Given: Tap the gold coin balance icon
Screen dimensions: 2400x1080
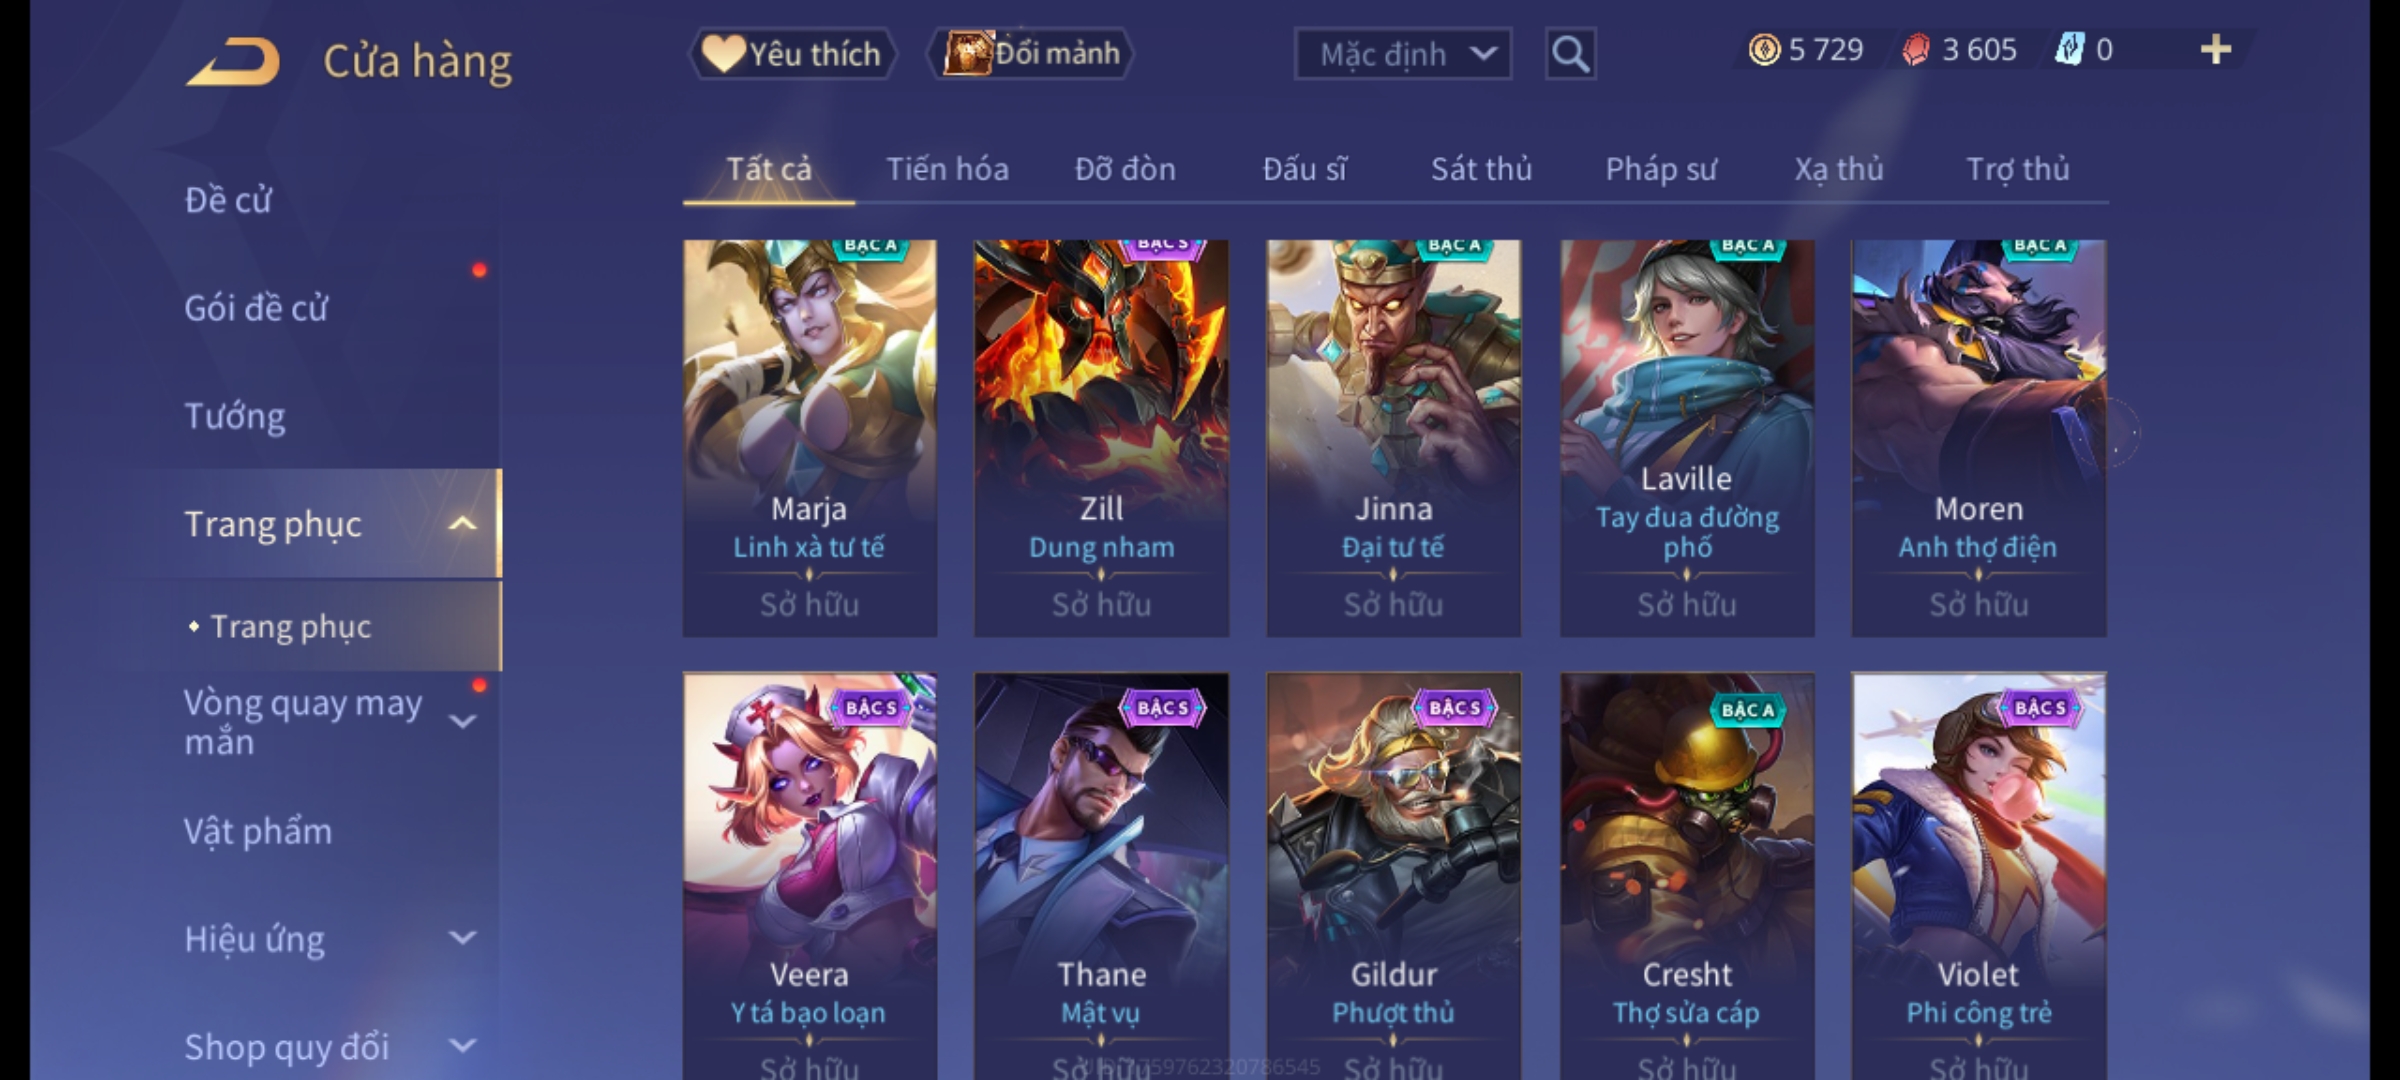Looking at the screenshot, I should 1764,50.
